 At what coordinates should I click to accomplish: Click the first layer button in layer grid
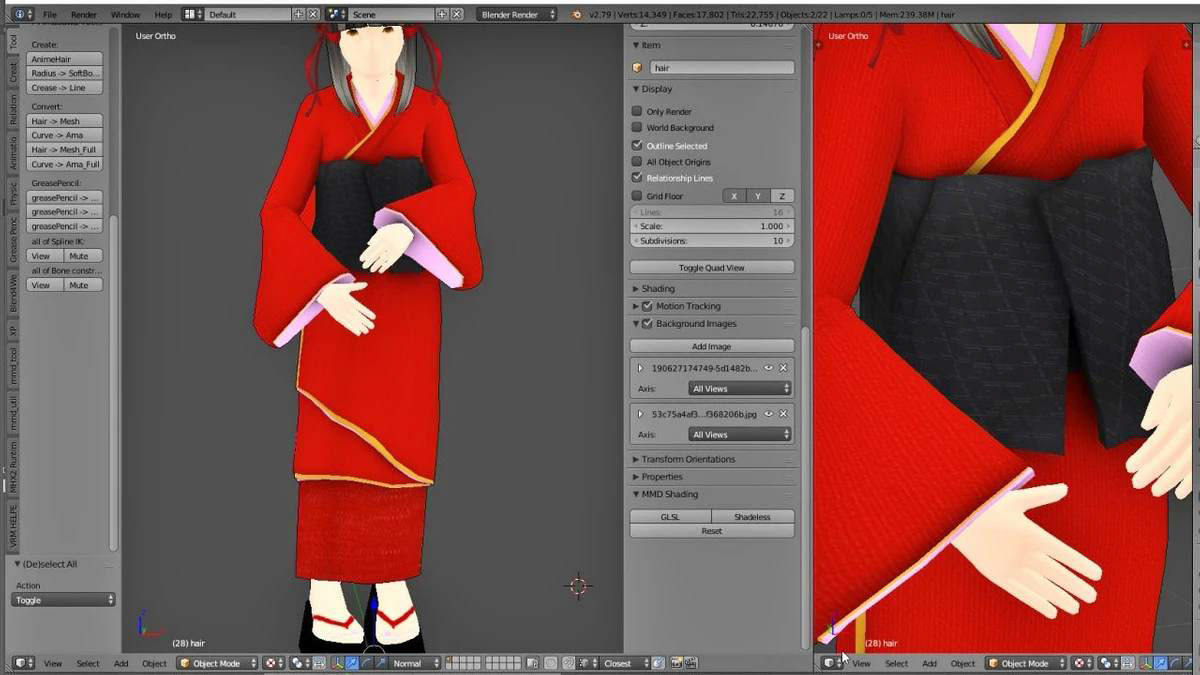coord(449,660)
